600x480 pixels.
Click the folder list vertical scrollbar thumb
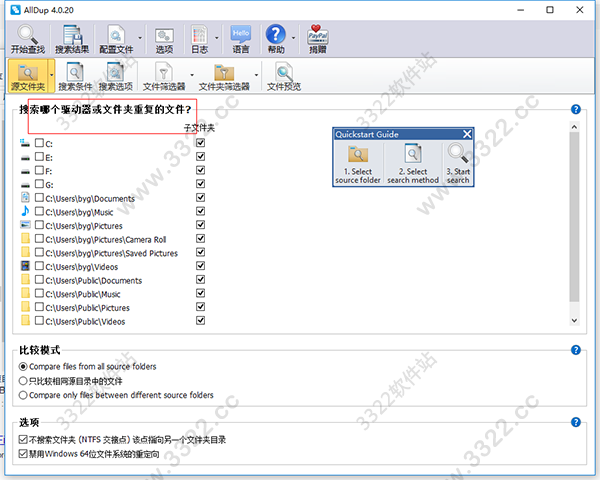pyautogui.click(x=574, y=217)
